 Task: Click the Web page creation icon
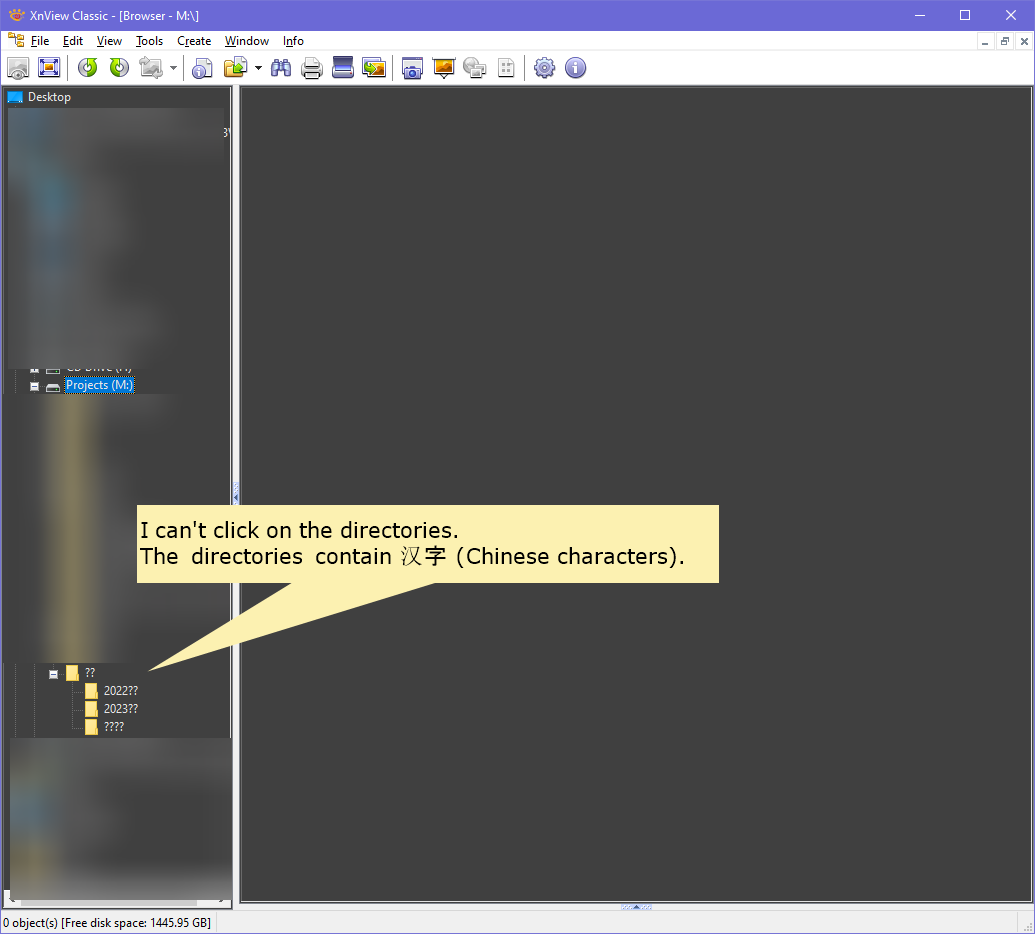[475, 67]
